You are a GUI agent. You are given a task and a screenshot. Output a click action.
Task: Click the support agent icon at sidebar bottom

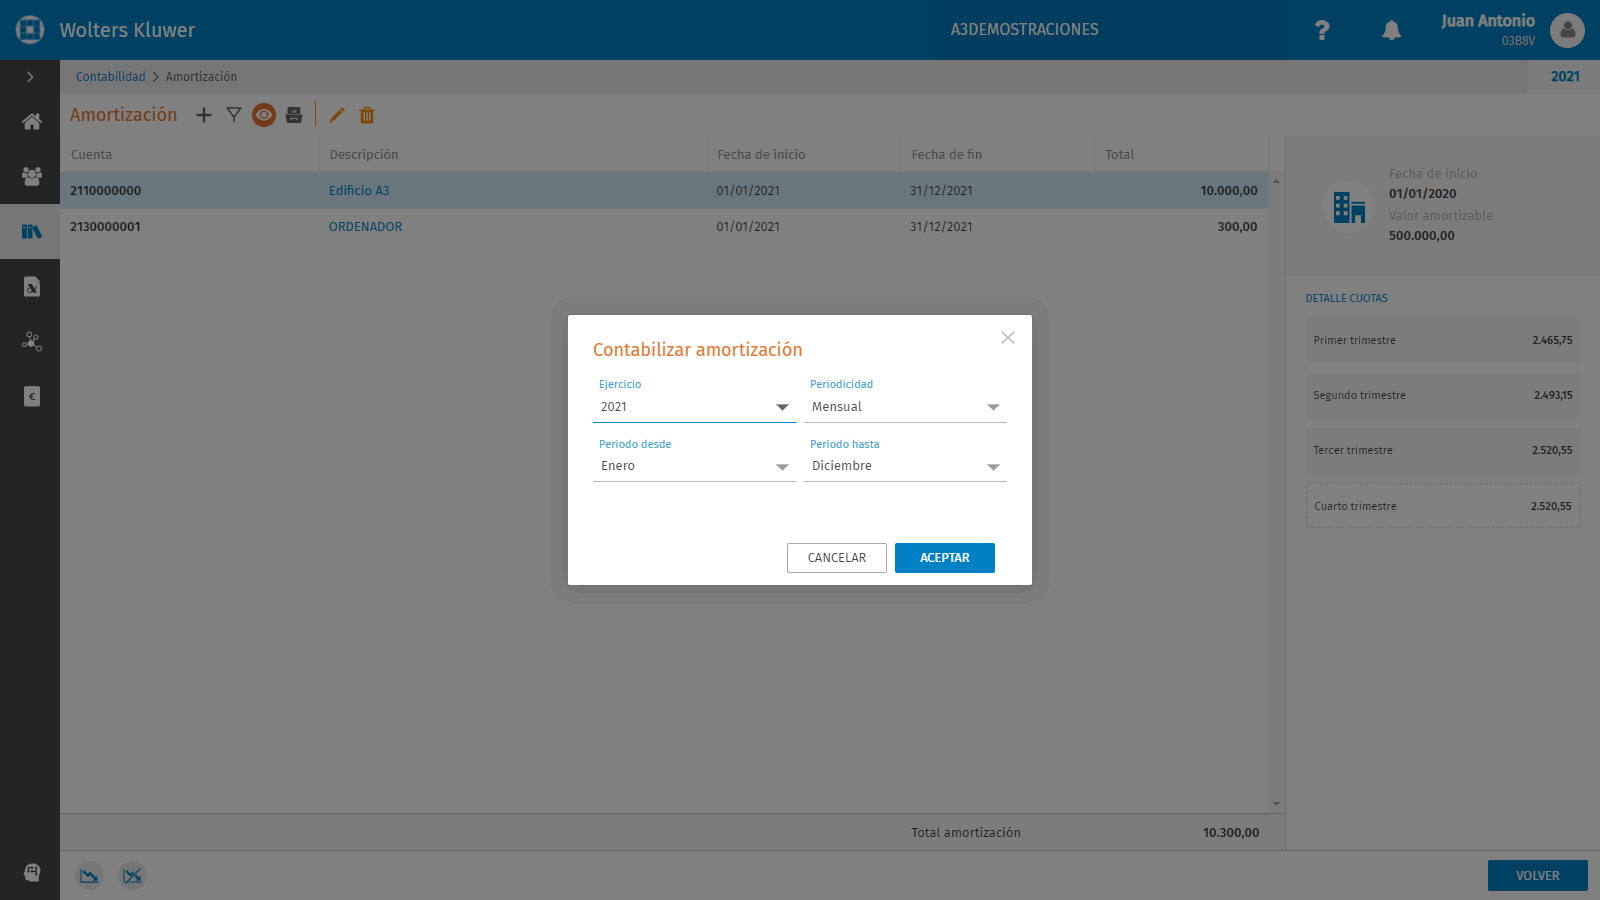(31, 872)
